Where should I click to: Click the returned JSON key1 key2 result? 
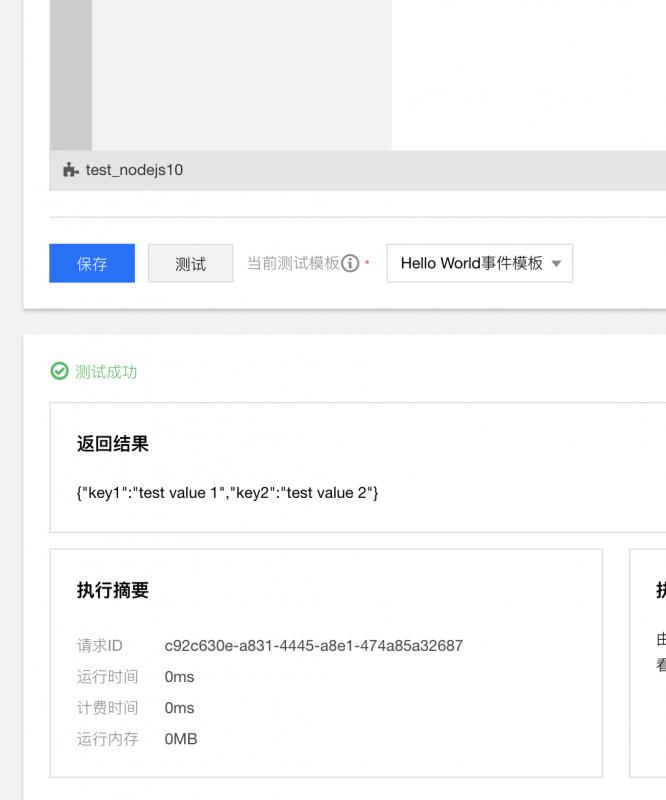point(227,493)
